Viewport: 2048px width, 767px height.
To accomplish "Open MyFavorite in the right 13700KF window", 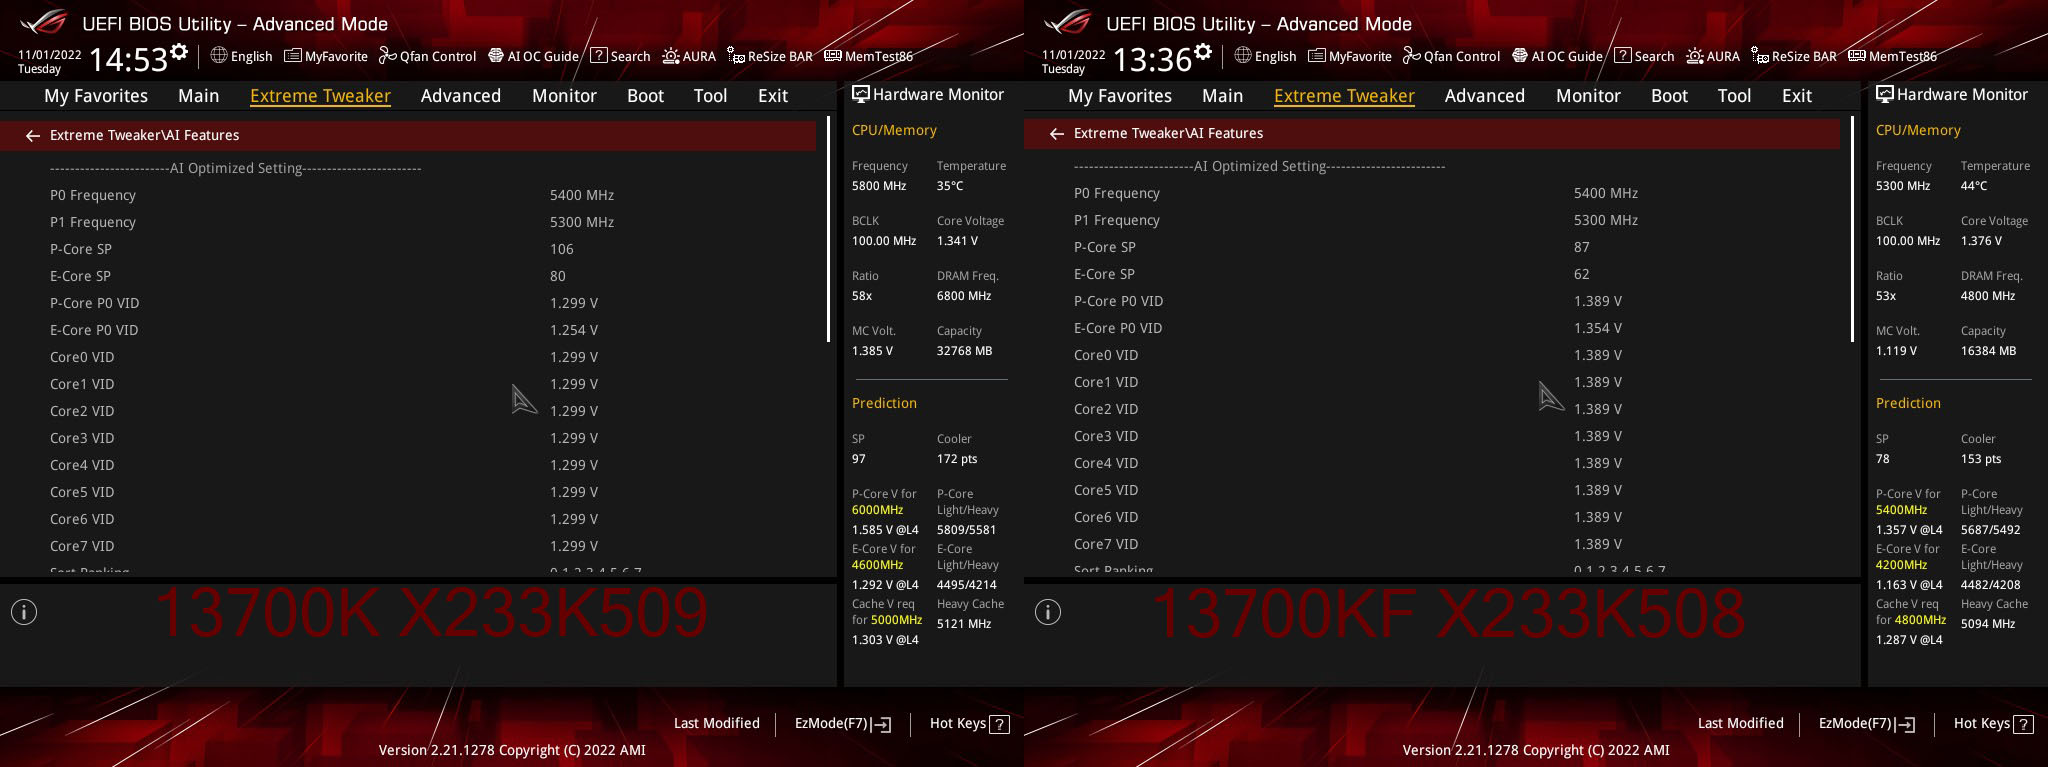I will [1350, 56].
